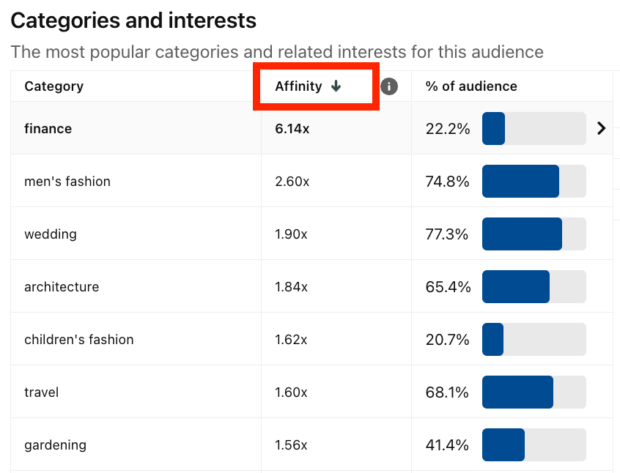Screen dimensions: 620x473
Task: Click the % of audience column header
Action: pyautogui.click(x=471, y=86)
